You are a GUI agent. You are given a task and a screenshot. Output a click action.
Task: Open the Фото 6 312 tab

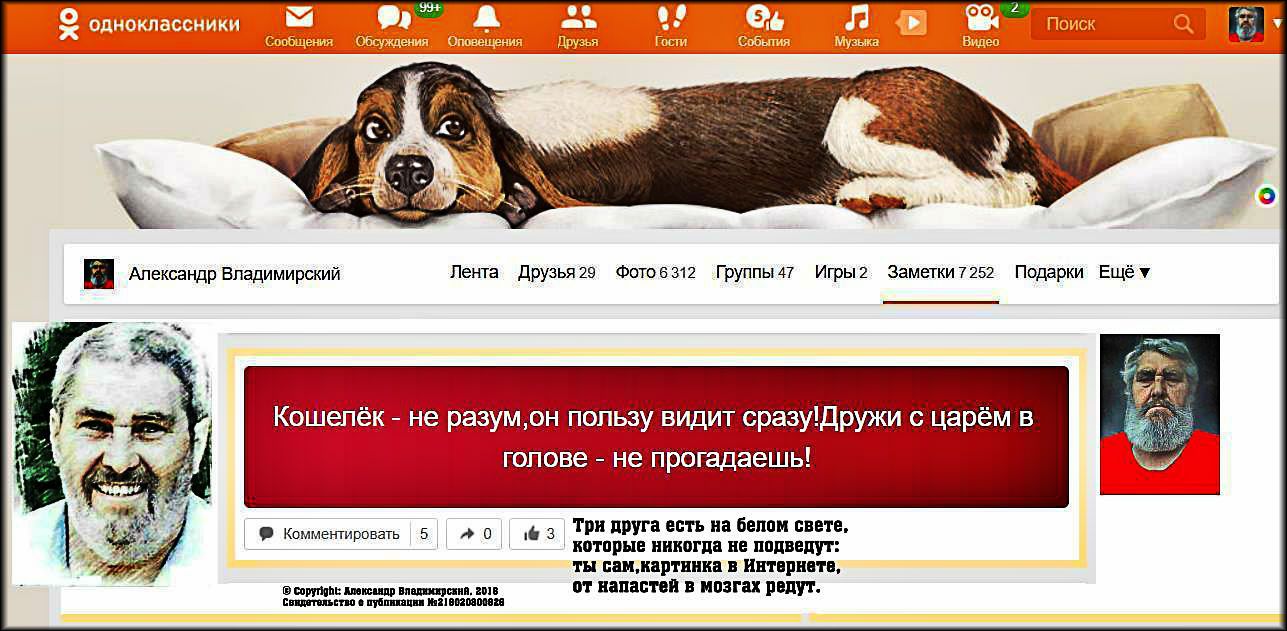pos(655,272)
